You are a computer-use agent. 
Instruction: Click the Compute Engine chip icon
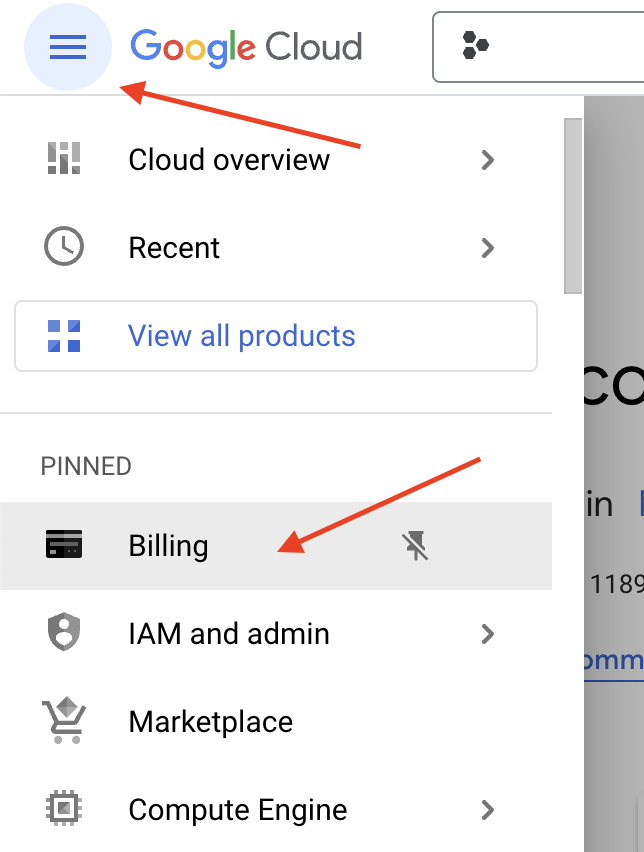tap(64, 808)
